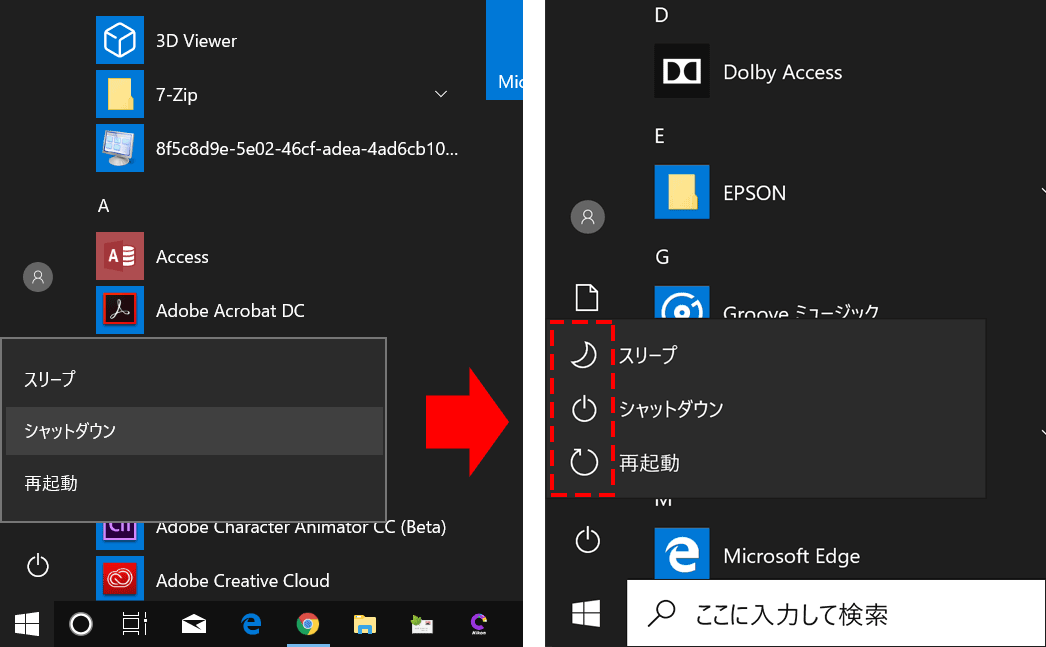Open the 3D Viewer app
The width and height of the screenshot is (1046, 647).
(x=196, y=41)
